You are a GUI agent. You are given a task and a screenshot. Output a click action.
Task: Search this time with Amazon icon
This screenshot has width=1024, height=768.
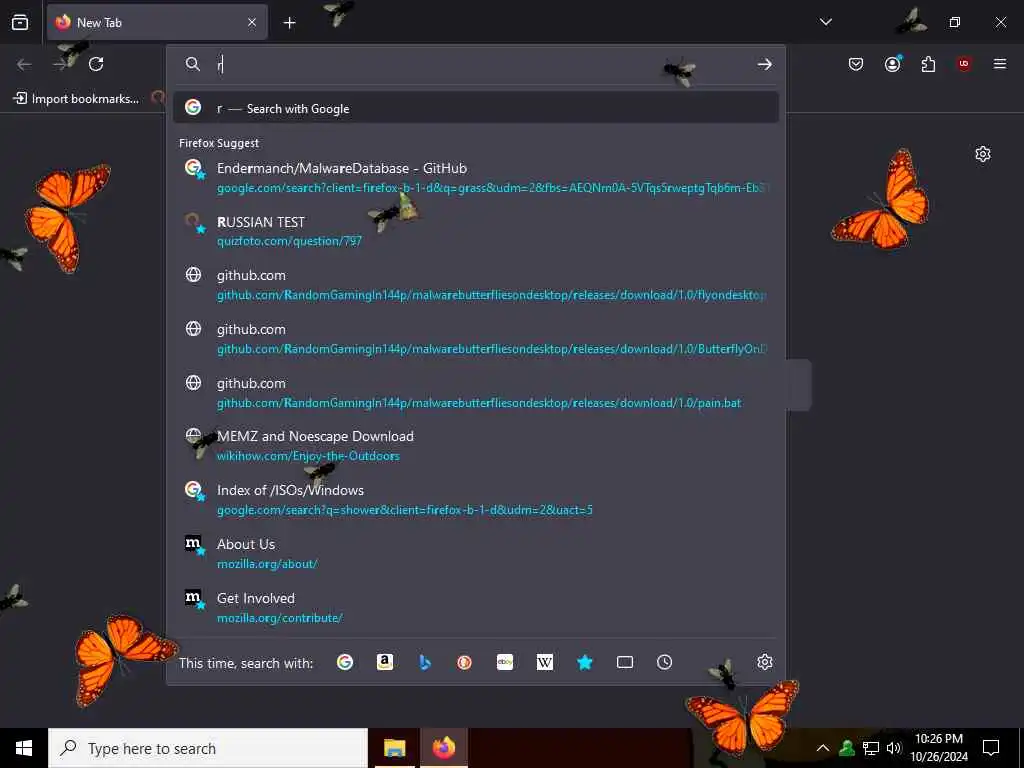[385, 662]
